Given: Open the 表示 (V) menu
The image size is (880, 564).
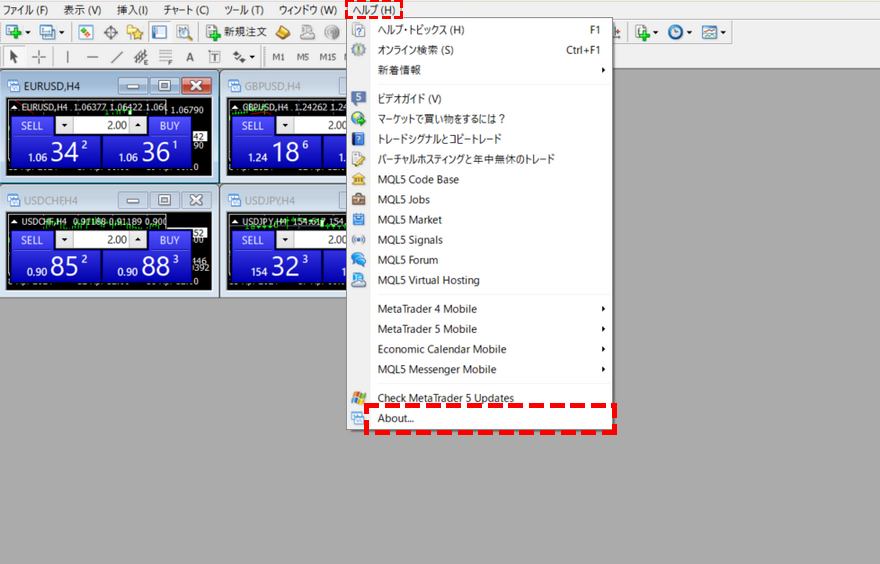Looking at the screenshot, I should click(x=82, y=10).
